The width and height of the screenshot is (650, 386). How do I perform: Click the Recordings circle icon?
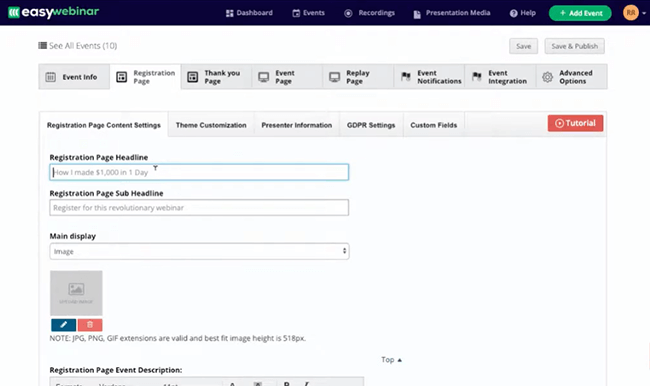(348, 13)
